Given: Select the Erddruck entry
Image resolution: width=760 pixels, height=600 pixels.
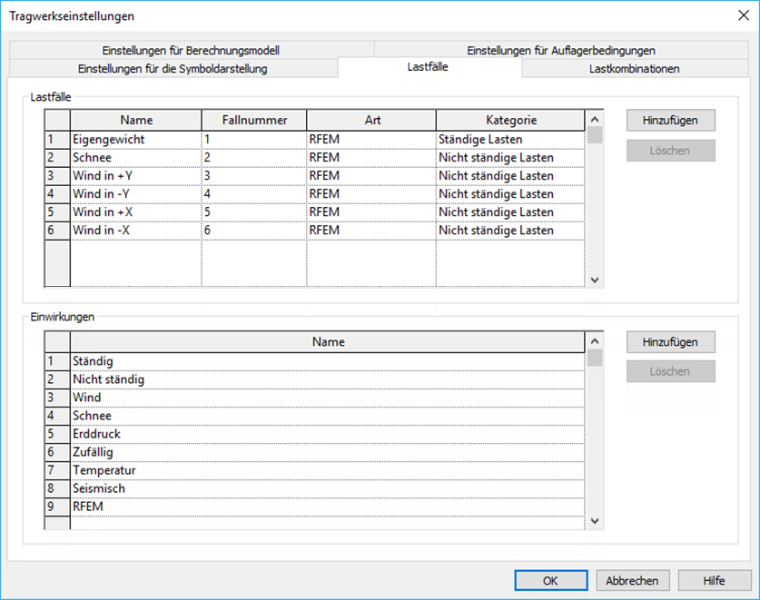Looking at the screenshot, I should 328,434.
